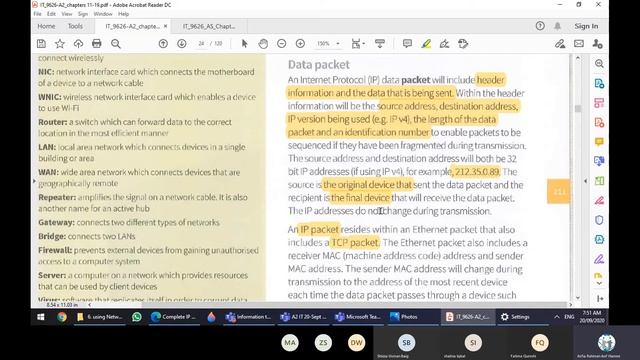This screenshot has height=360, width=640.
Task: Open Protect shield tool in sidebar
Action: pos(599,220)
